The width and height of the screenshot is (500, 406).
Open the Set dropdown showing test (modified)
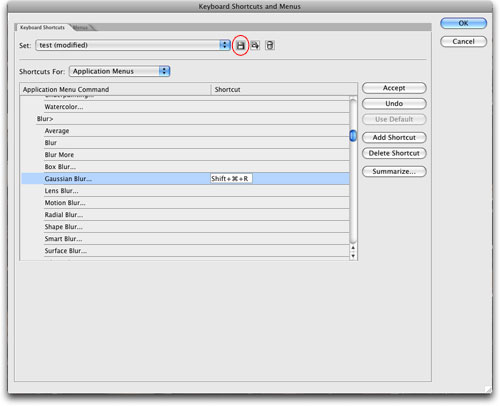133,45
